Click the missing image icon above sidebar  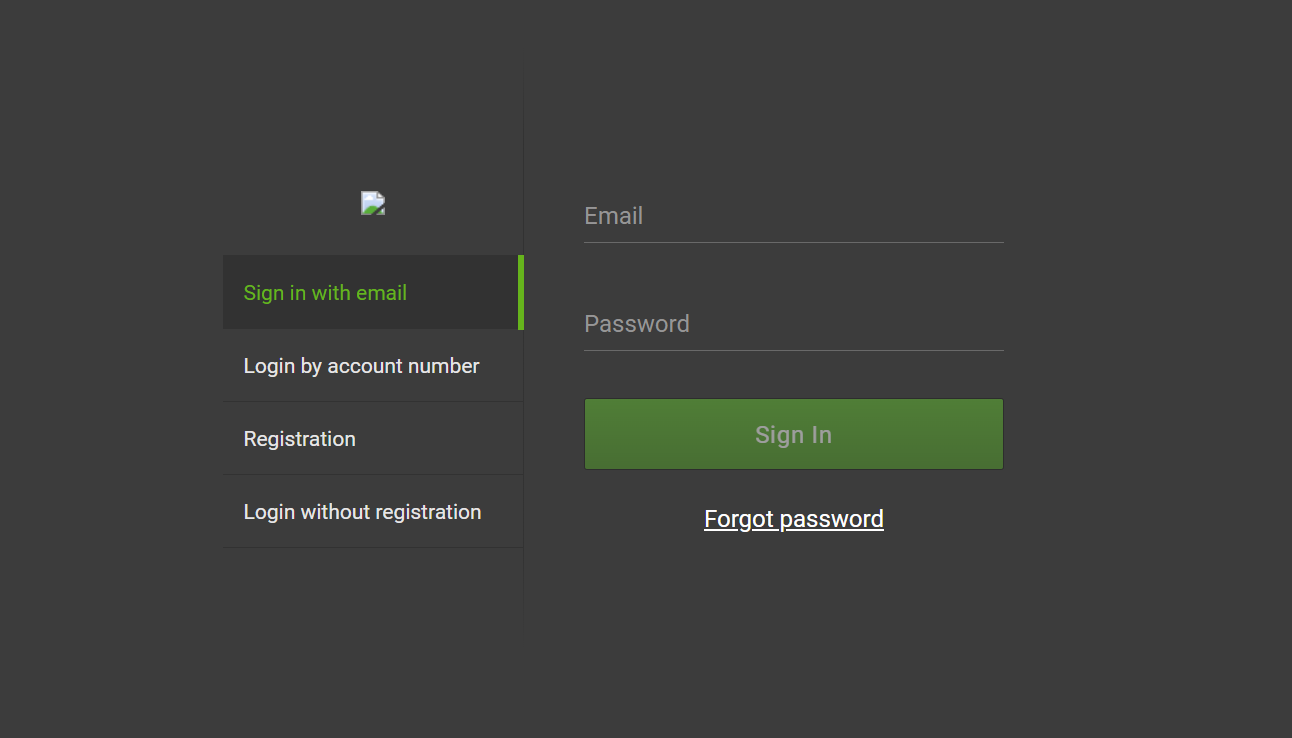click(x=373, y=203)
